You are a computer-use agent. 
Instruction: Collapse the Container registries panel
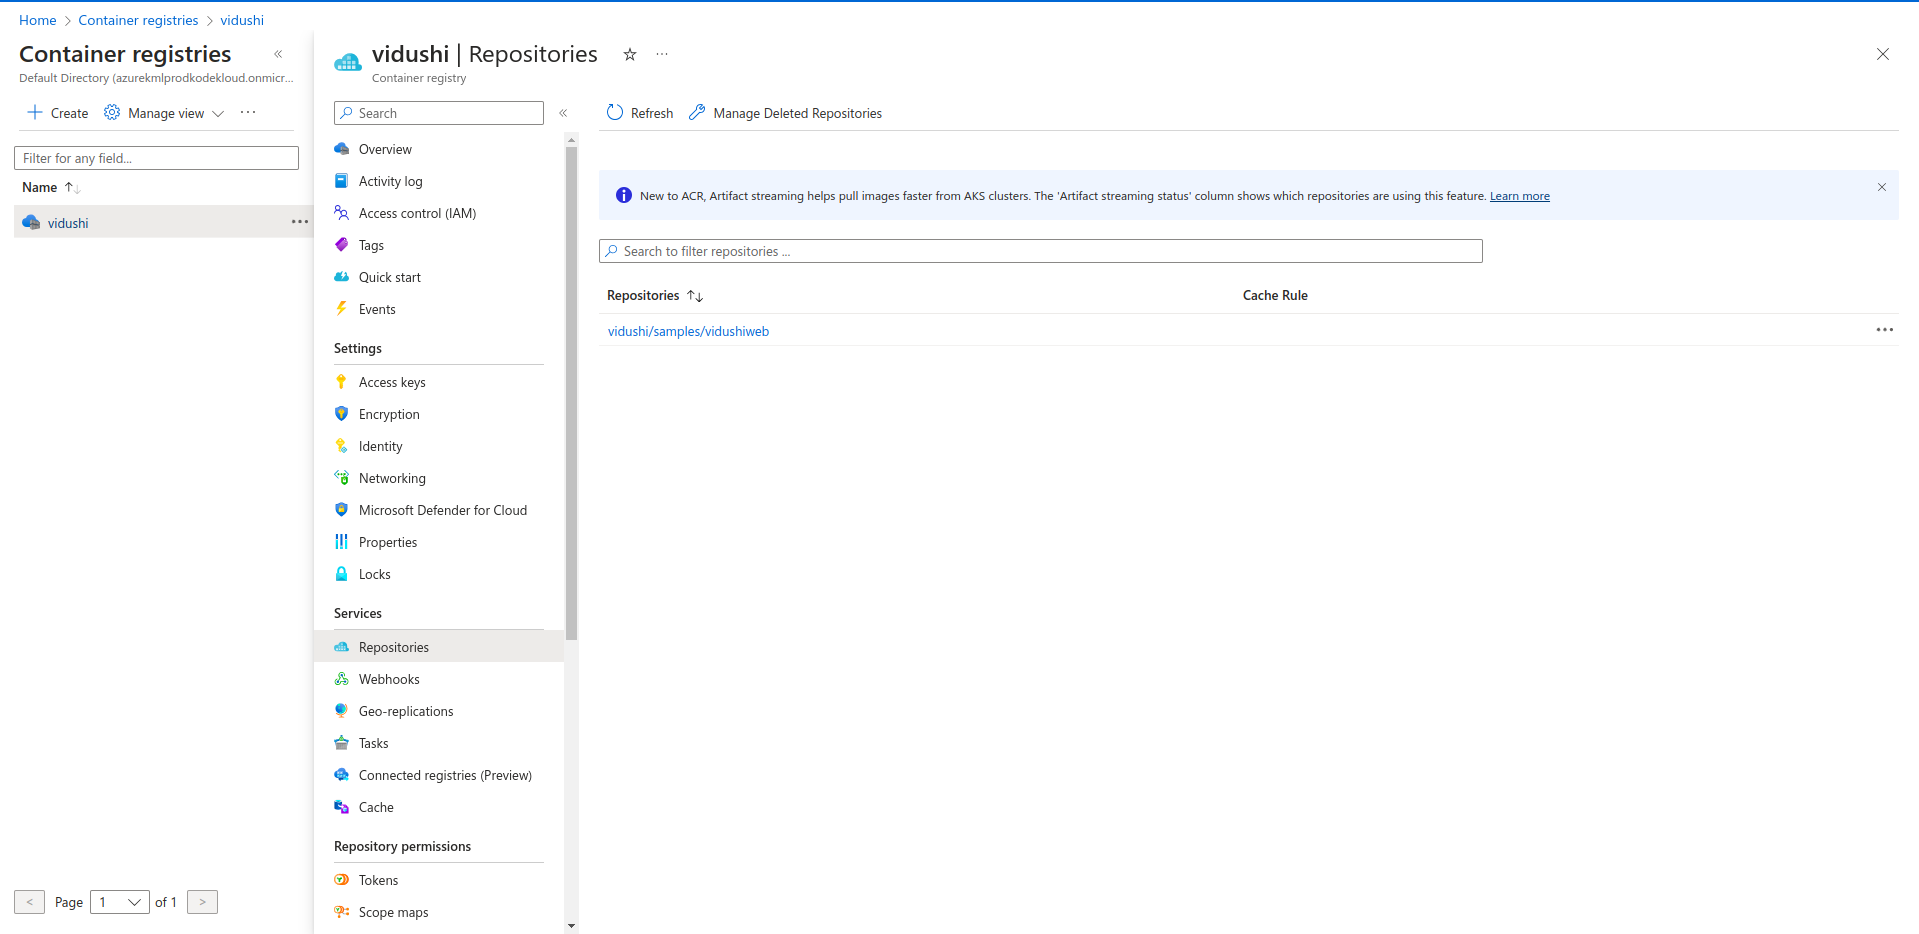click(278, 54)
